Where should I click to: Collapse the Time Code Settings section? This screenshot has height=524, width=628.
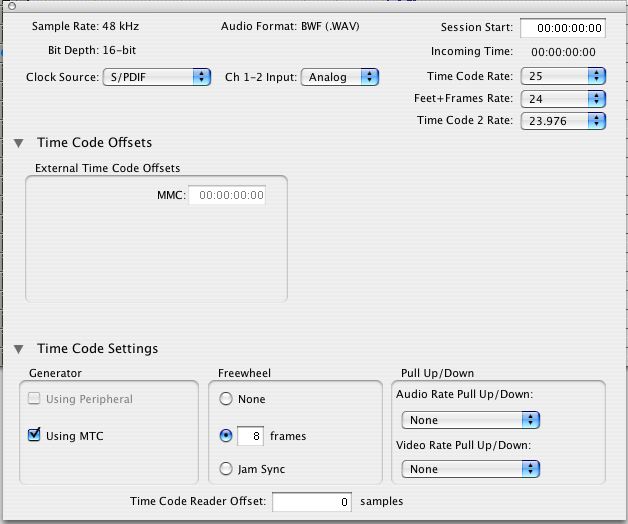coord(20,349)
